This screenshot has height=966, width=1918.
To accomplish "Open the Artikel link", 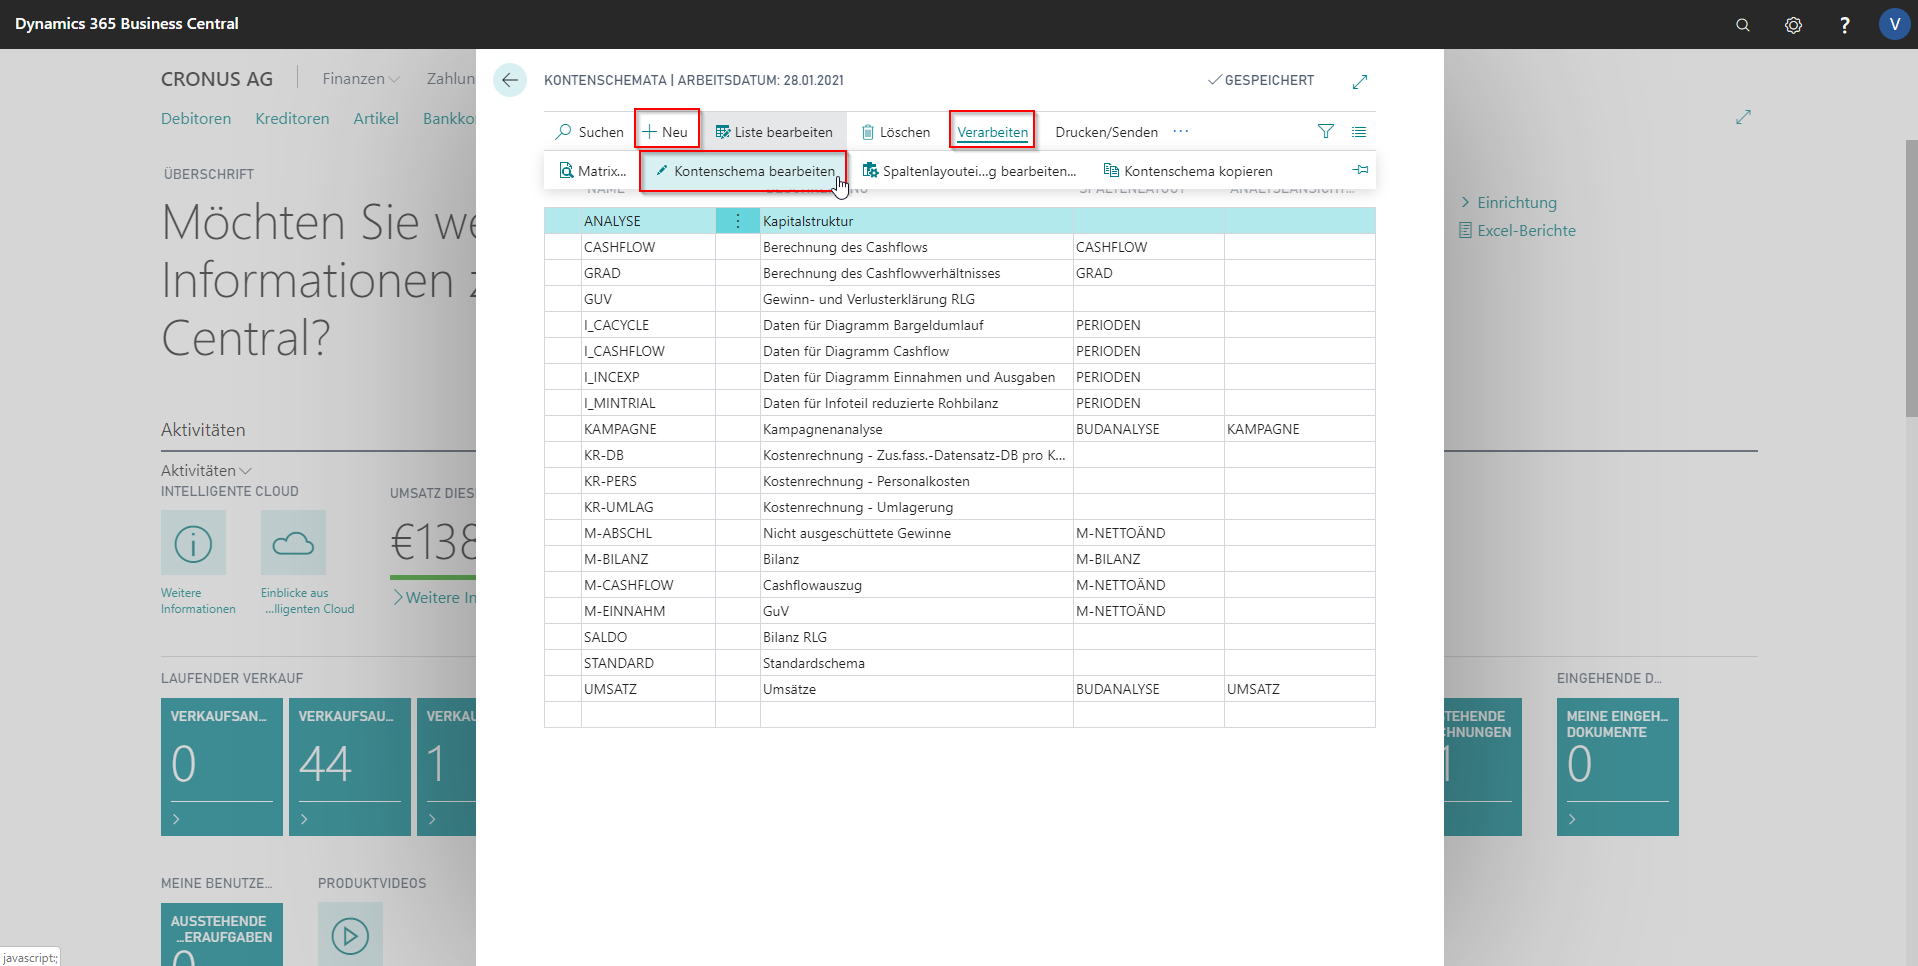I will point(376,119).
